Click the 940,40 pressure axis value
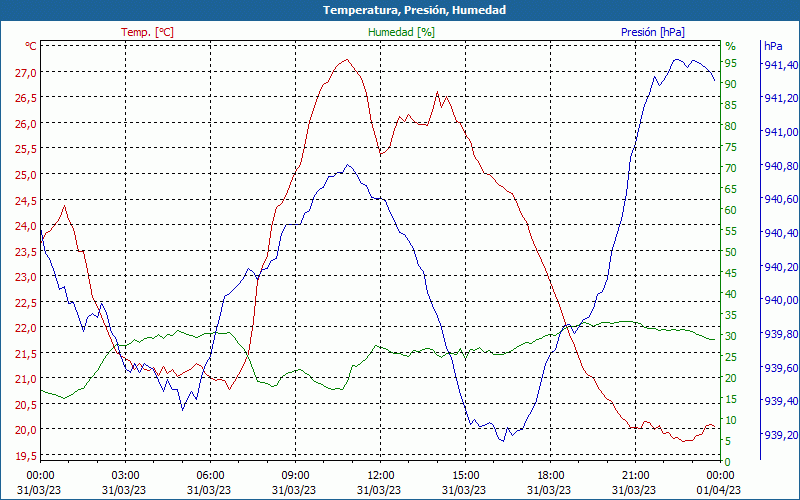 pos(781,233)
